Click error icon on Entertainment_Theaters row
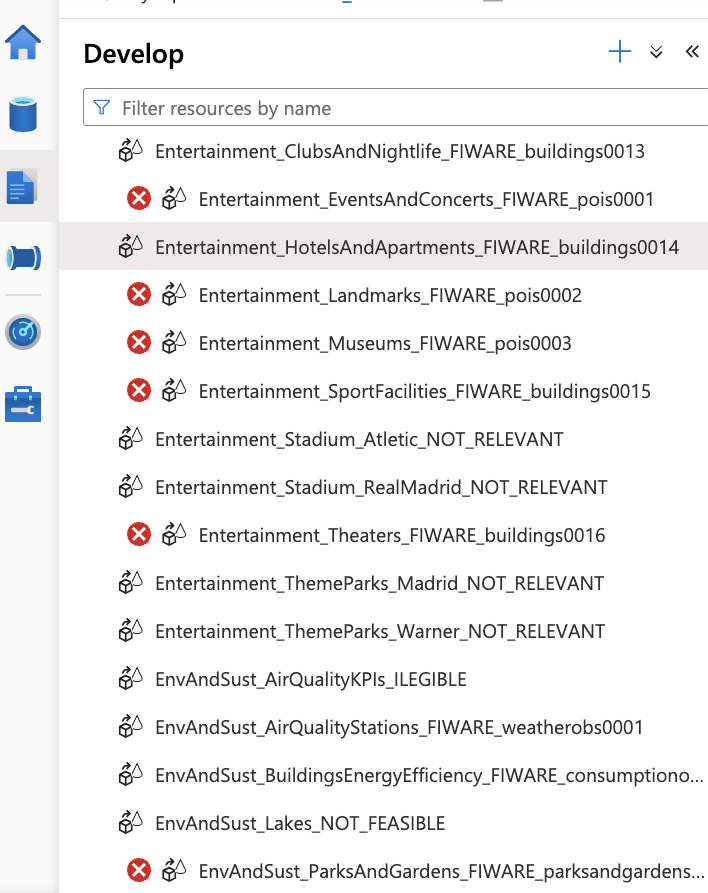The width and height of the screenshot is (708, 893). pyautogui.click(x=138, y=535)
